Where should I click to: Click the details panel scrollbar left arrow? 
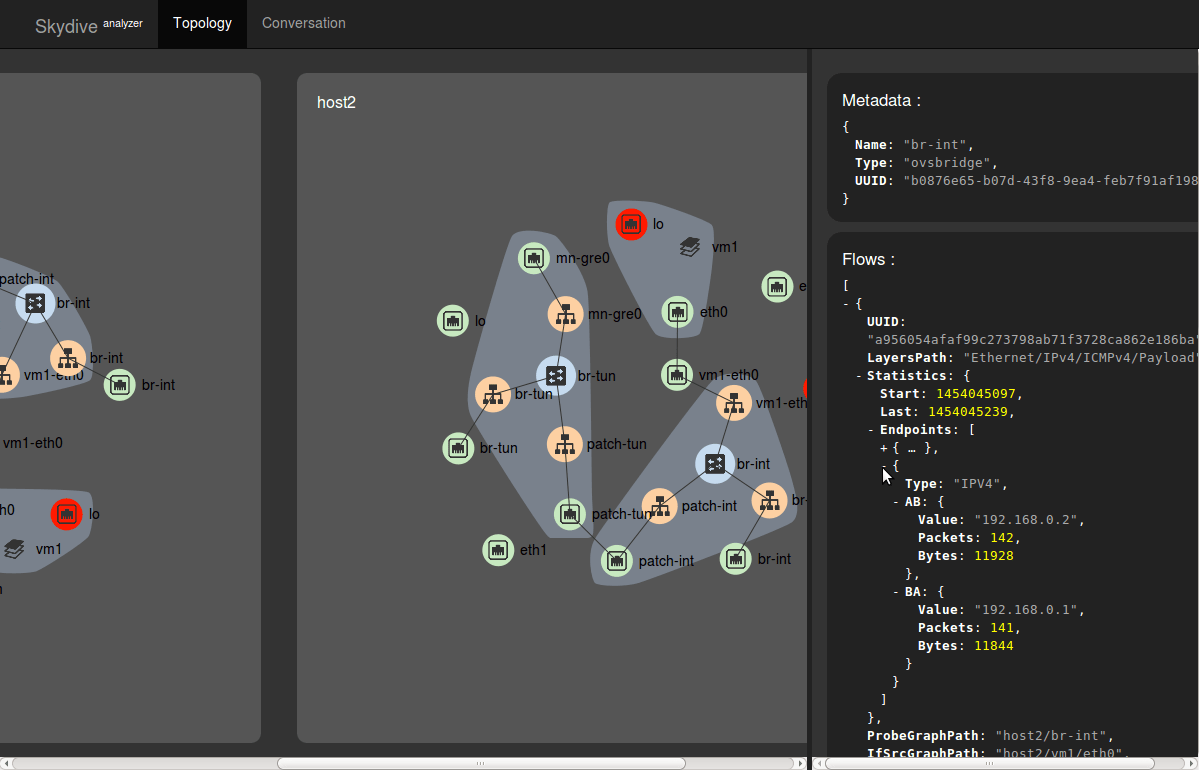(817, 763)
